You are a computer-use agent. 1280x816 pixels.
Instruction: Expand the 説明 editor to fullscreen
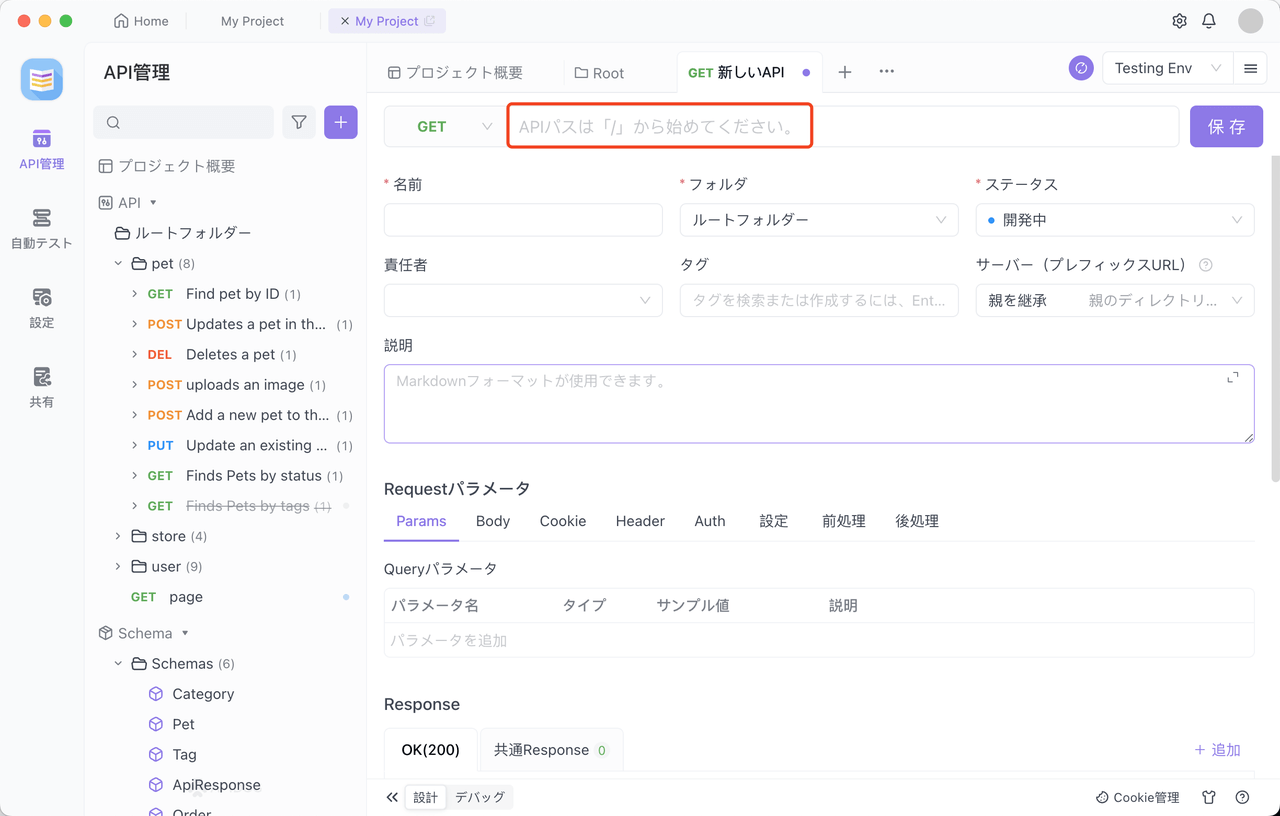pyautogui.click(x=1233, y=377)
